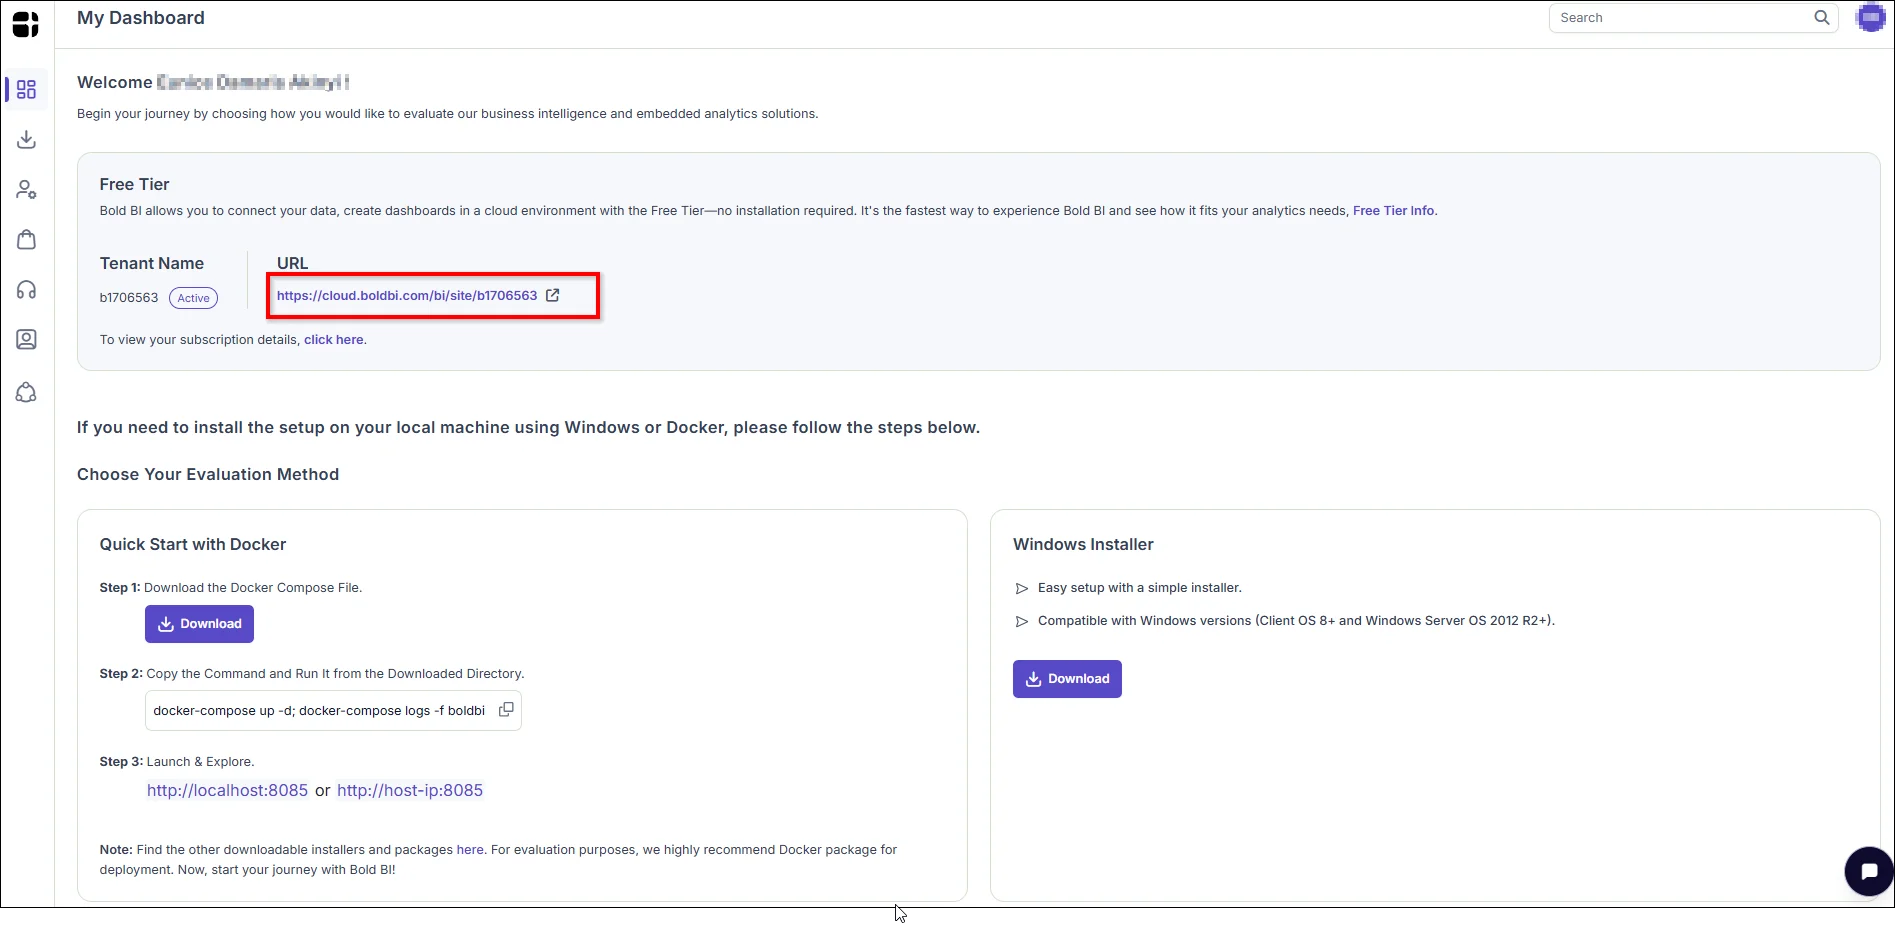Screen dimensions: 1895x936
Task: Click into the Search field
Action: click(x=1694, y=18)
